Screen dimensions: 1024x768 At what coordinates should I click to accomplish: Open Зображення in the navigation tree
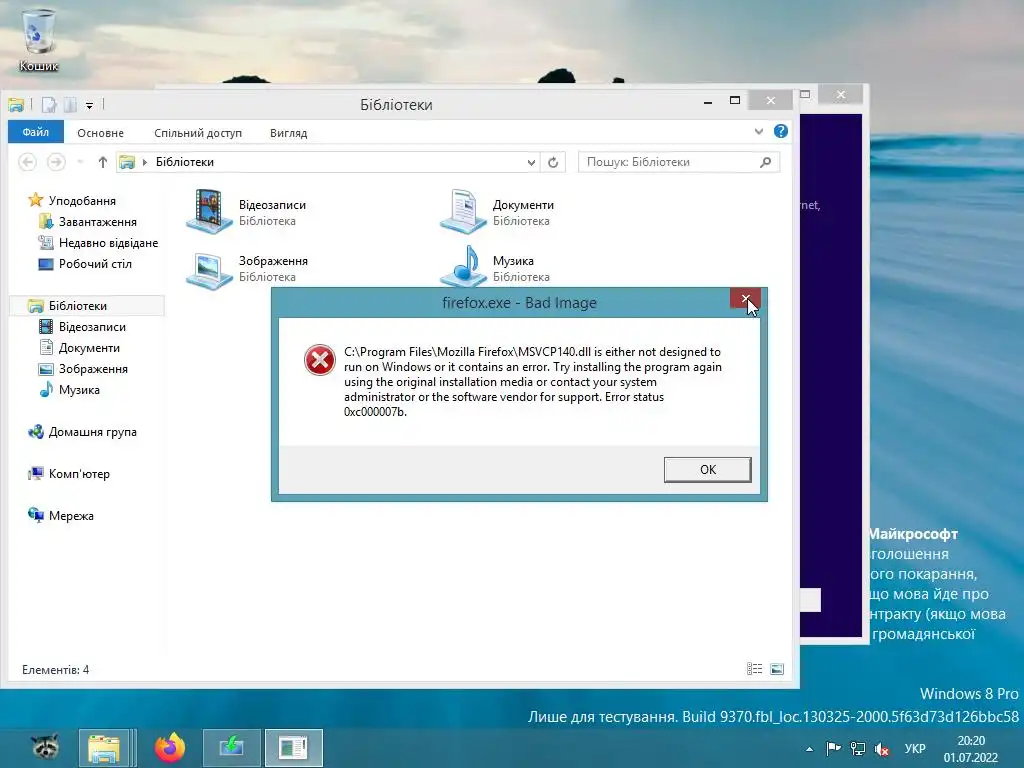tap(93, 368)
